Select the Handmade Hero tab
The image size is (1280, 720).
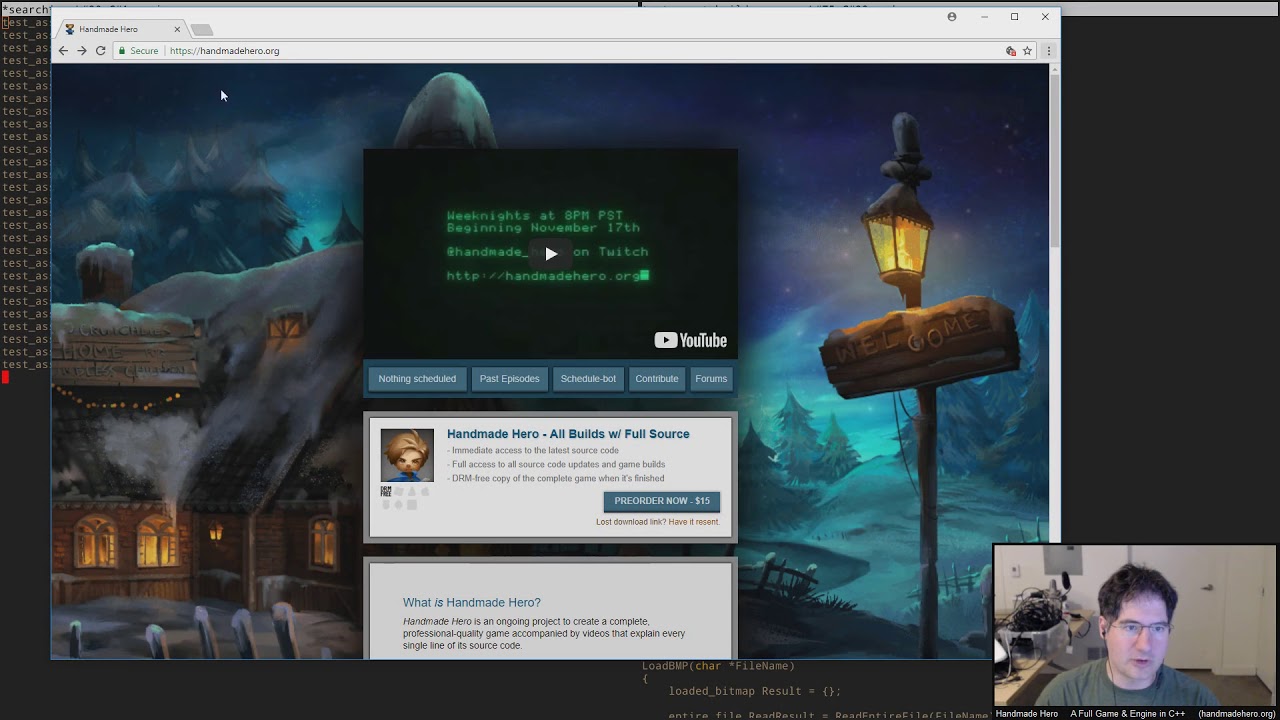(x=122, y=29)
